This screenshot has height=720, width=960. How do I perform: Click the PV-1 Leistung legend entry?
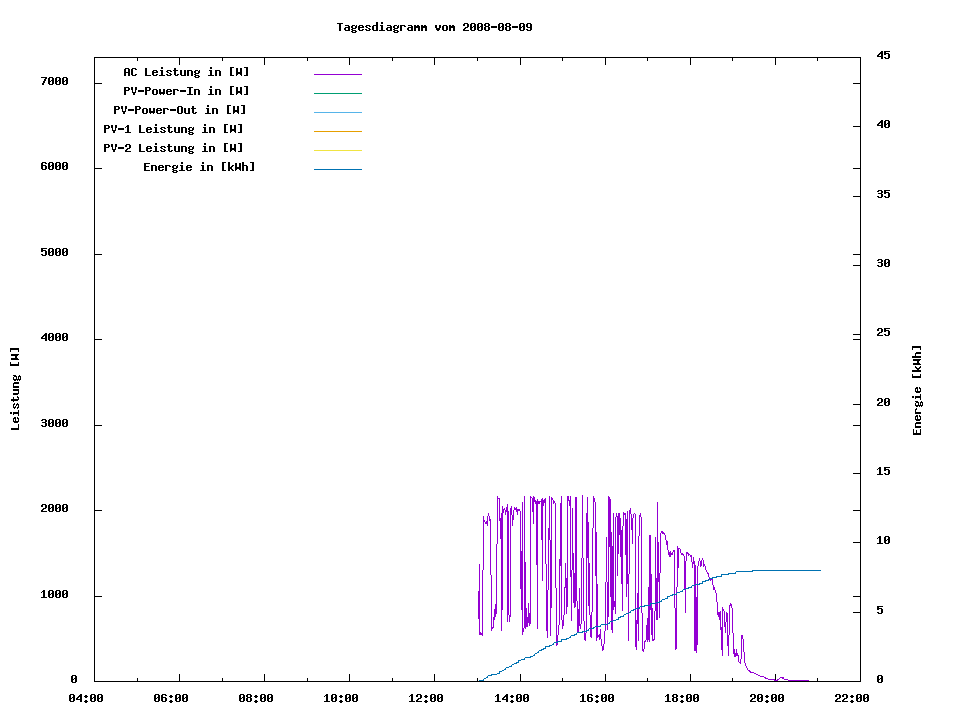[x=173, y=129]
